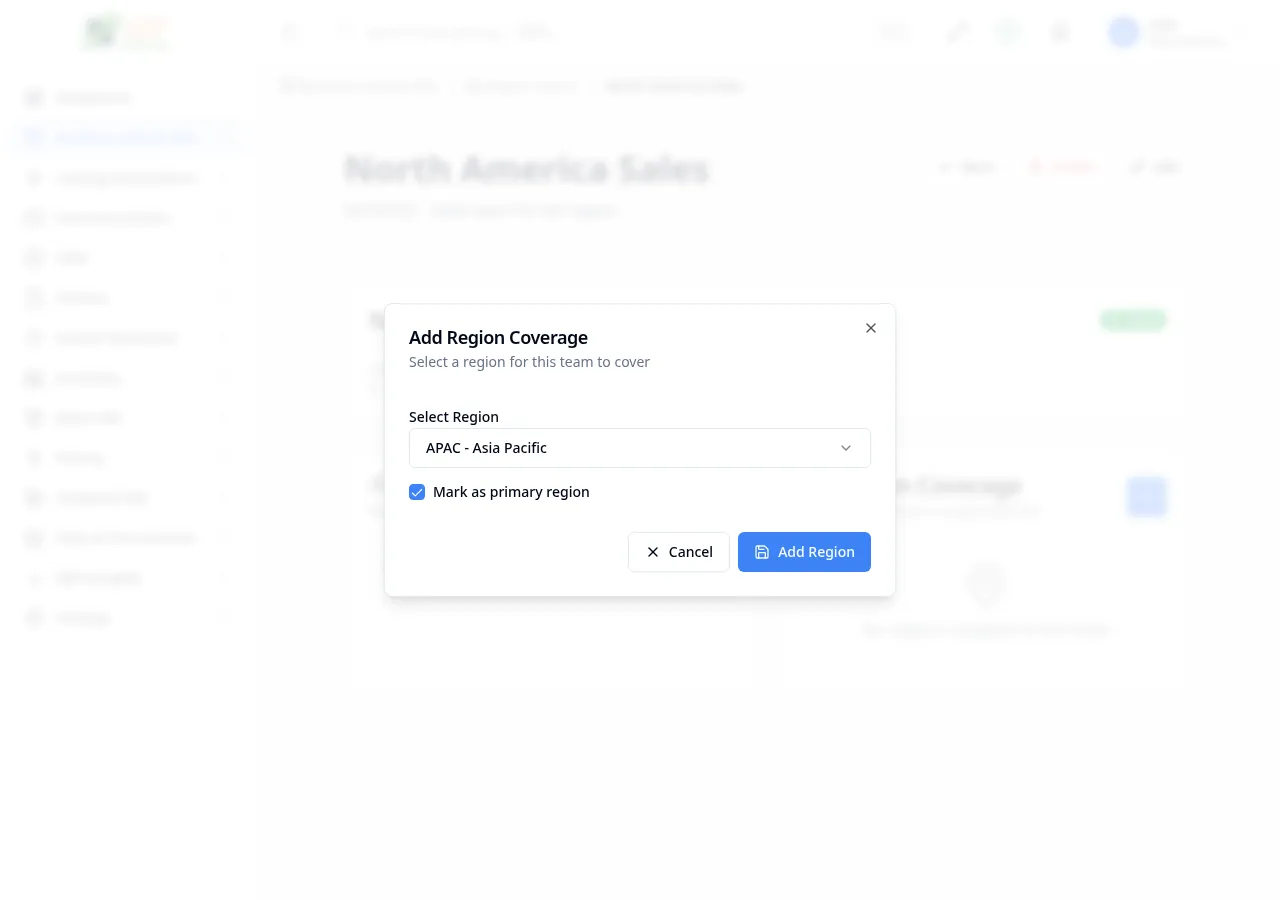
Task: Click the back arrow icon near the page title
Action: pyautogui.click(x=946, y=167)
